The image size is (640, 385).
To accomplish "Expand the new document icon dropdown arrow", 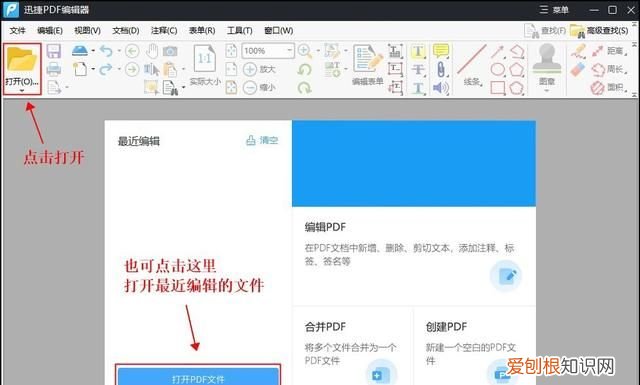I will (93, 69).
